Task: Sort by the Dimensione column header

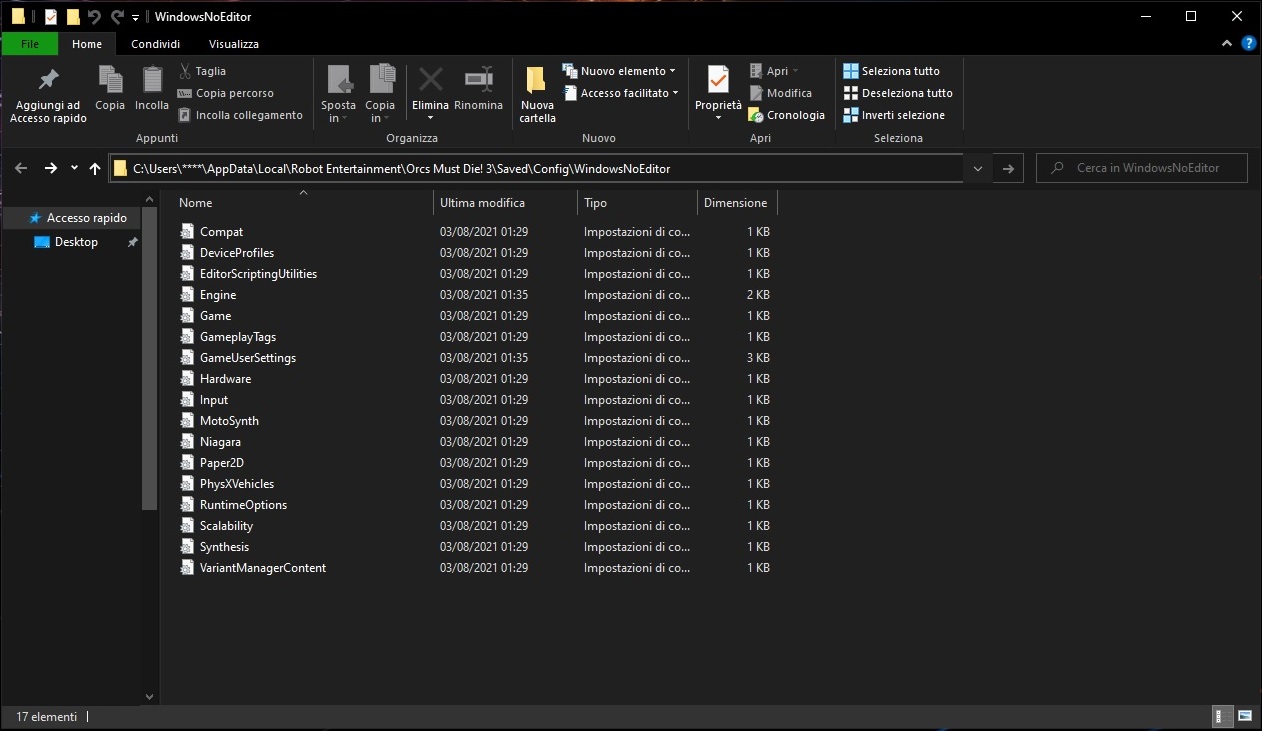Action: (x=736, y=202)
